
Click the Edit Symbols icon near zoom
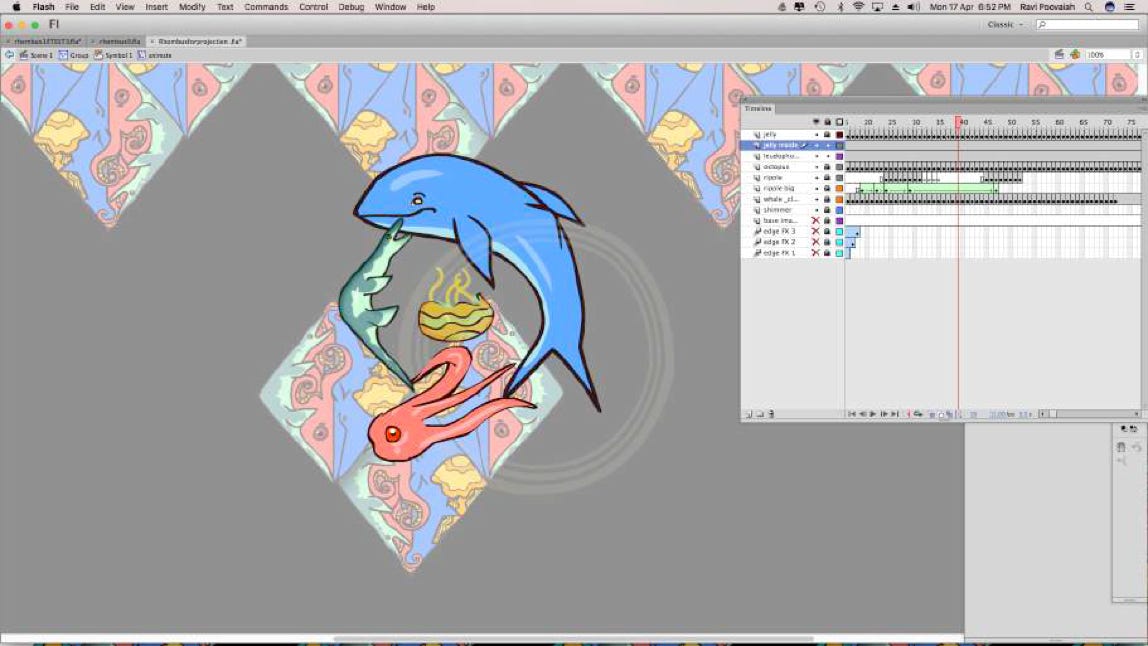click(1074, 54)
